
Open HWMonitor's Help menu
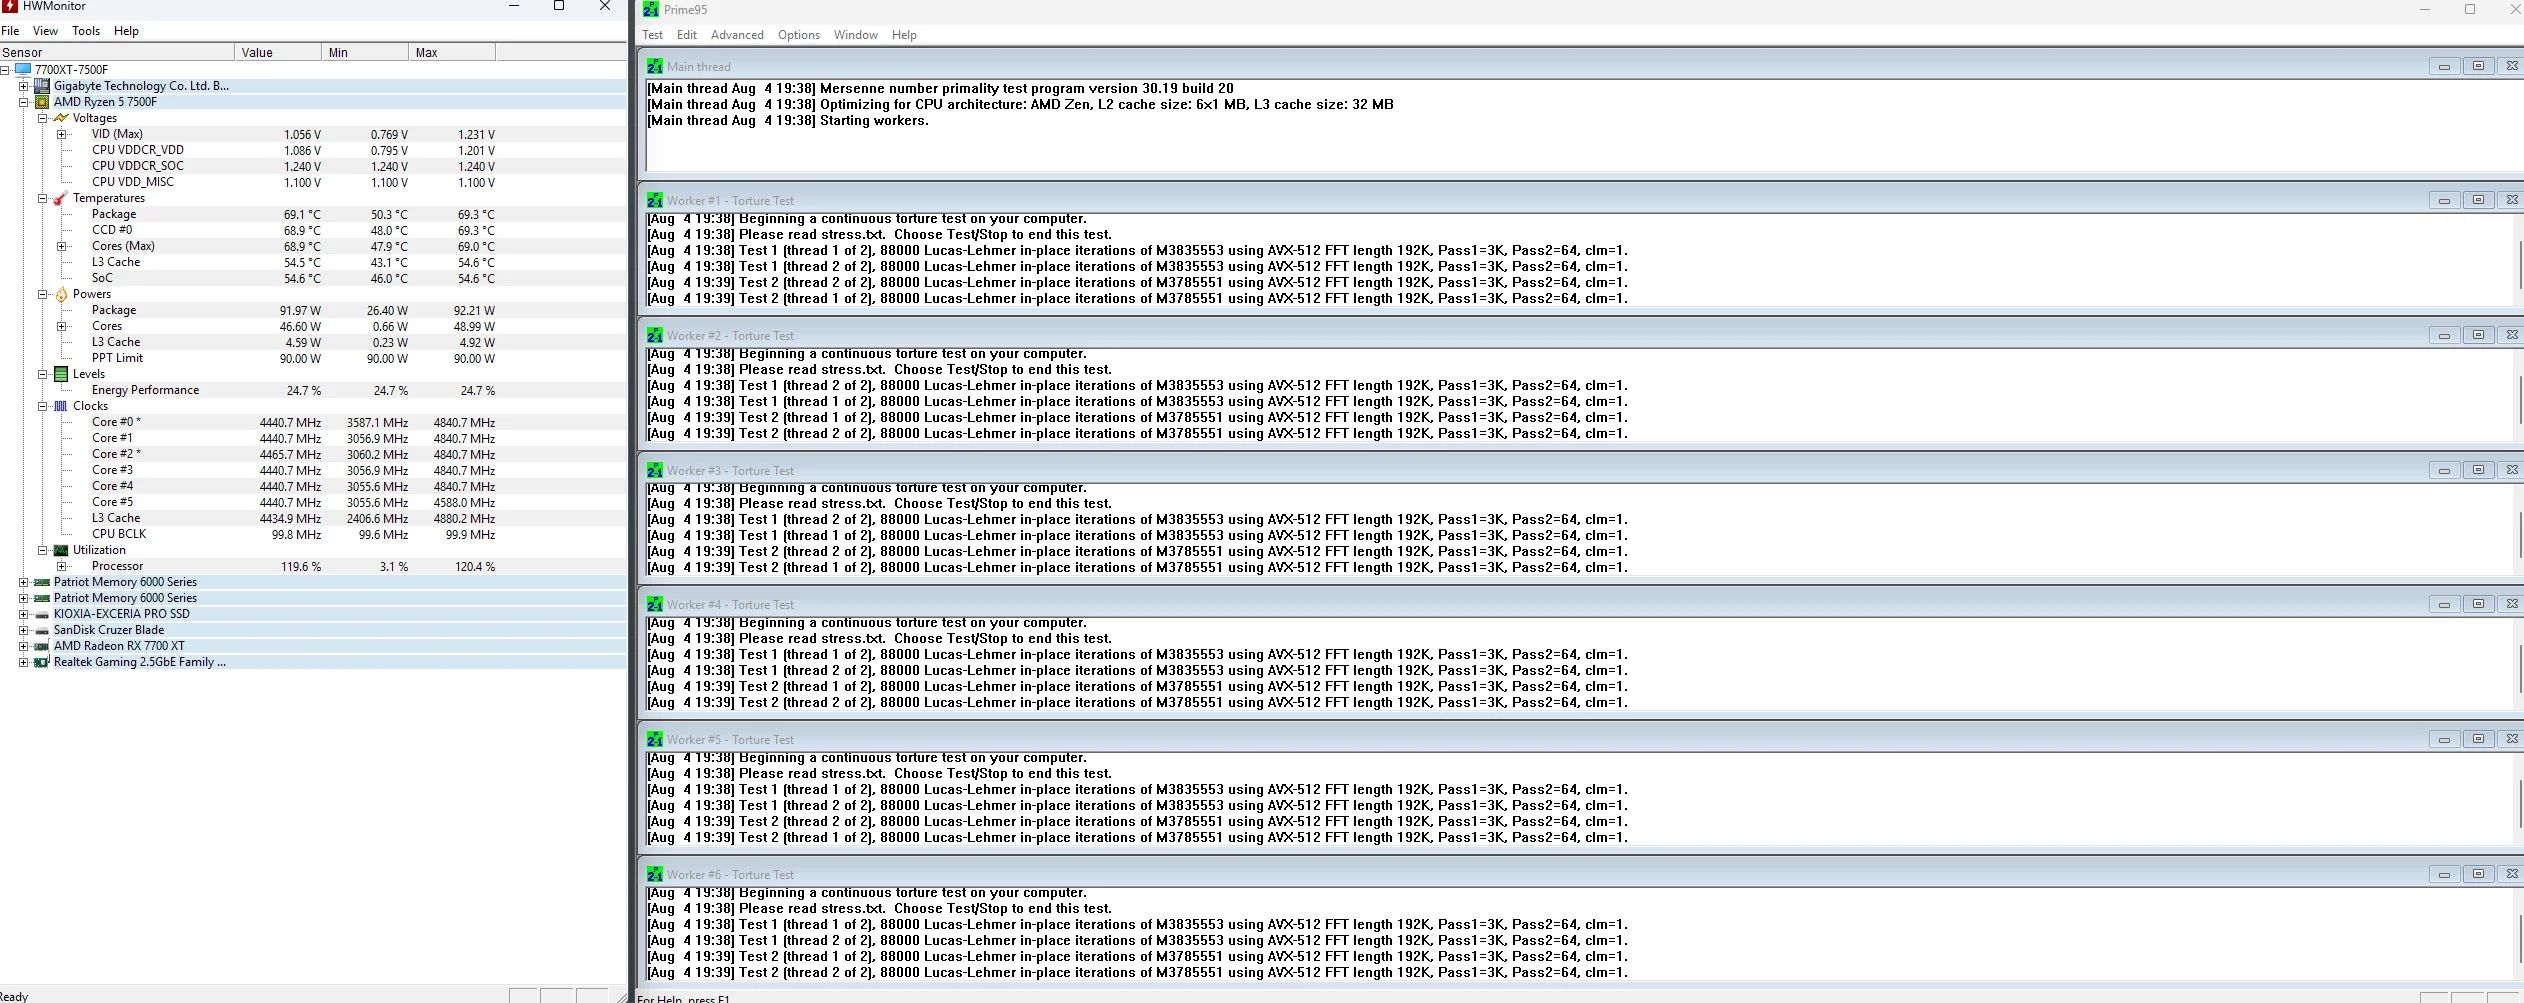[x=126, y=31]
